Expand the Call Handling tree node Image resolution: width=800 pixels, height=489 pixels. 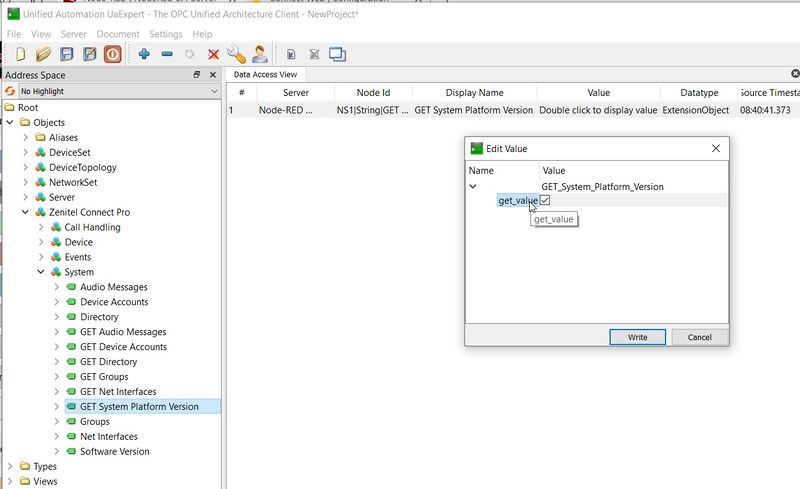tap(41, 227)
